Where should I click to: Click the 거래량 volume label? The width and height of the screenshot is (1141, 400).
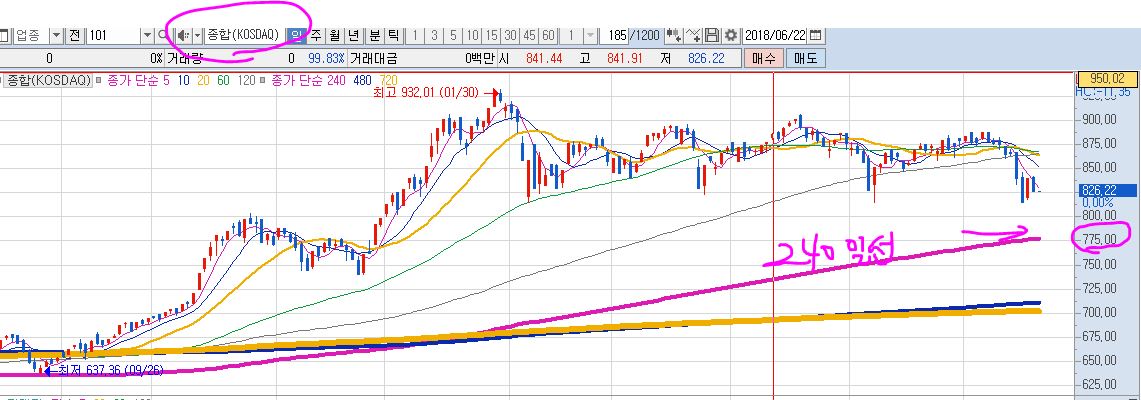pos(186,58)
